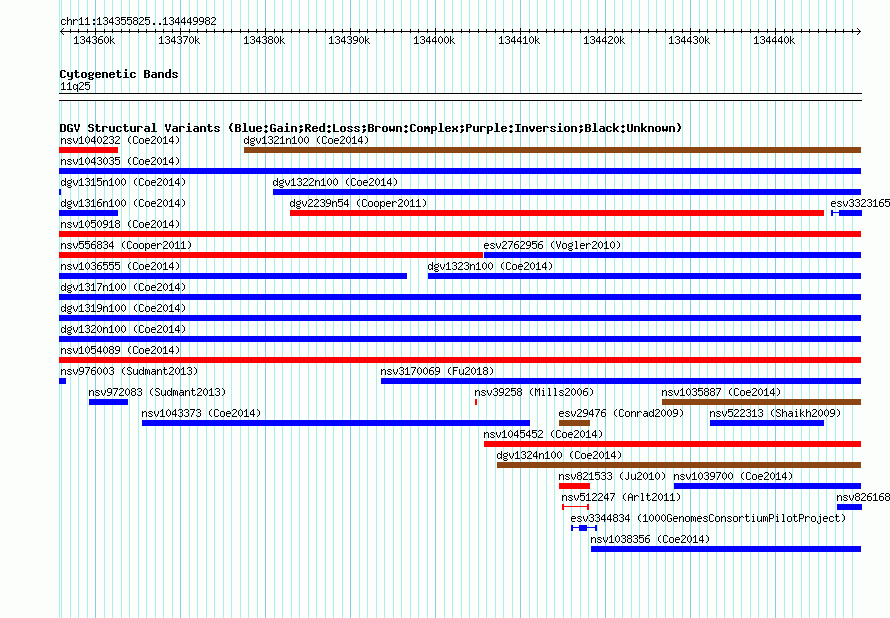The image size is (890, 618).
Task: Click the nsv1043035 (Coe2014) label
Action: (120, 161)
